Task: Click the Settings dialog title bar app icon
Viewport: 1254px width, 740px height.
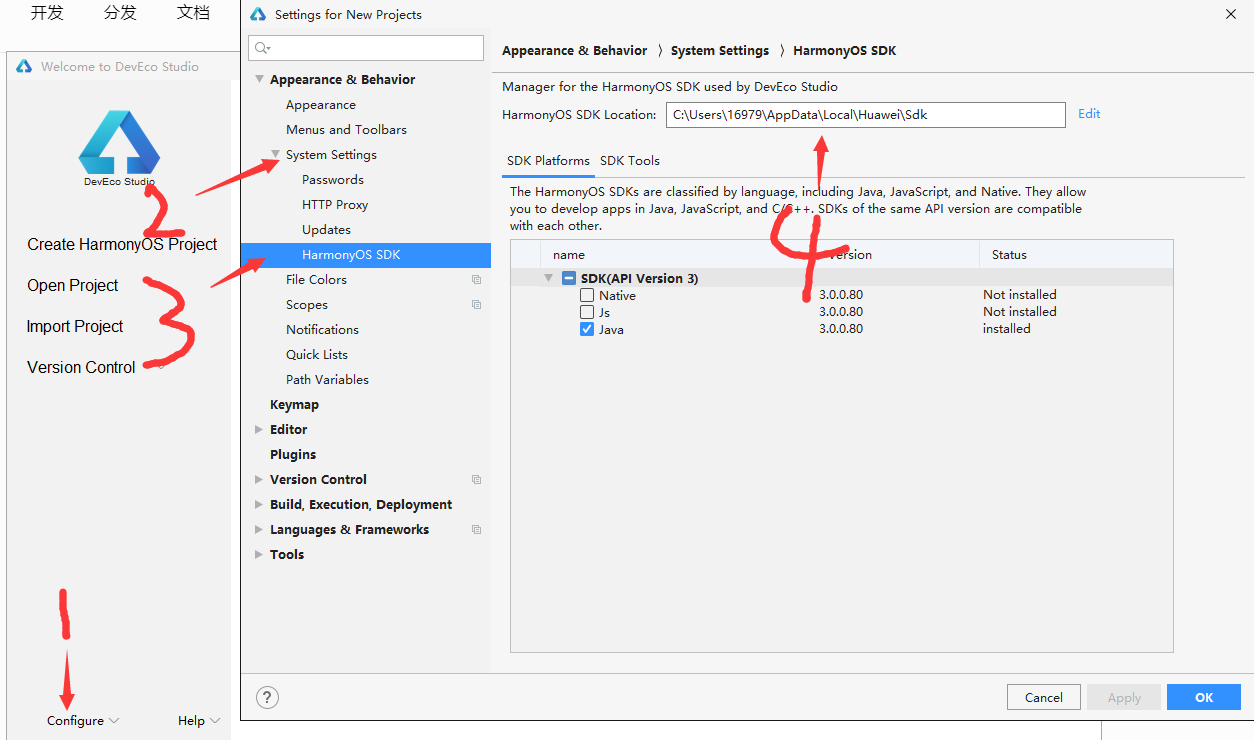Action: [x=258, y=14]
